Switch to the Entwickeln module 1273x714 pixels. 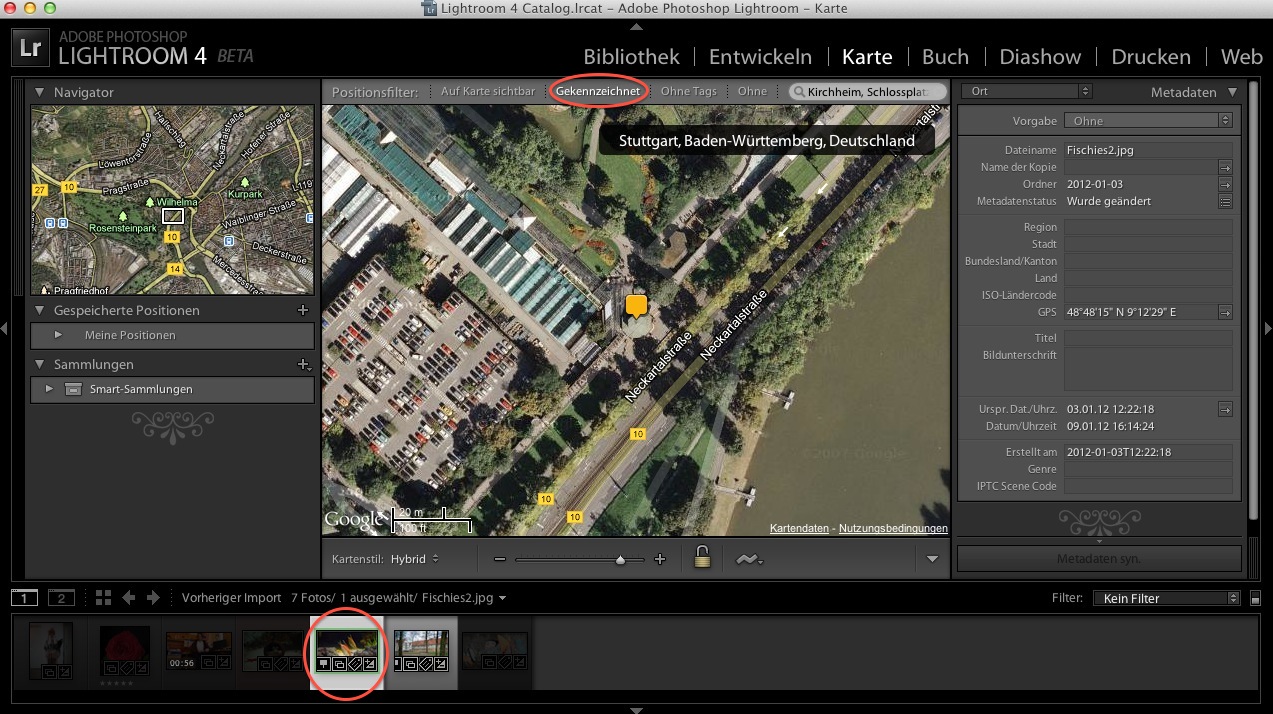(x=760, y=57)
